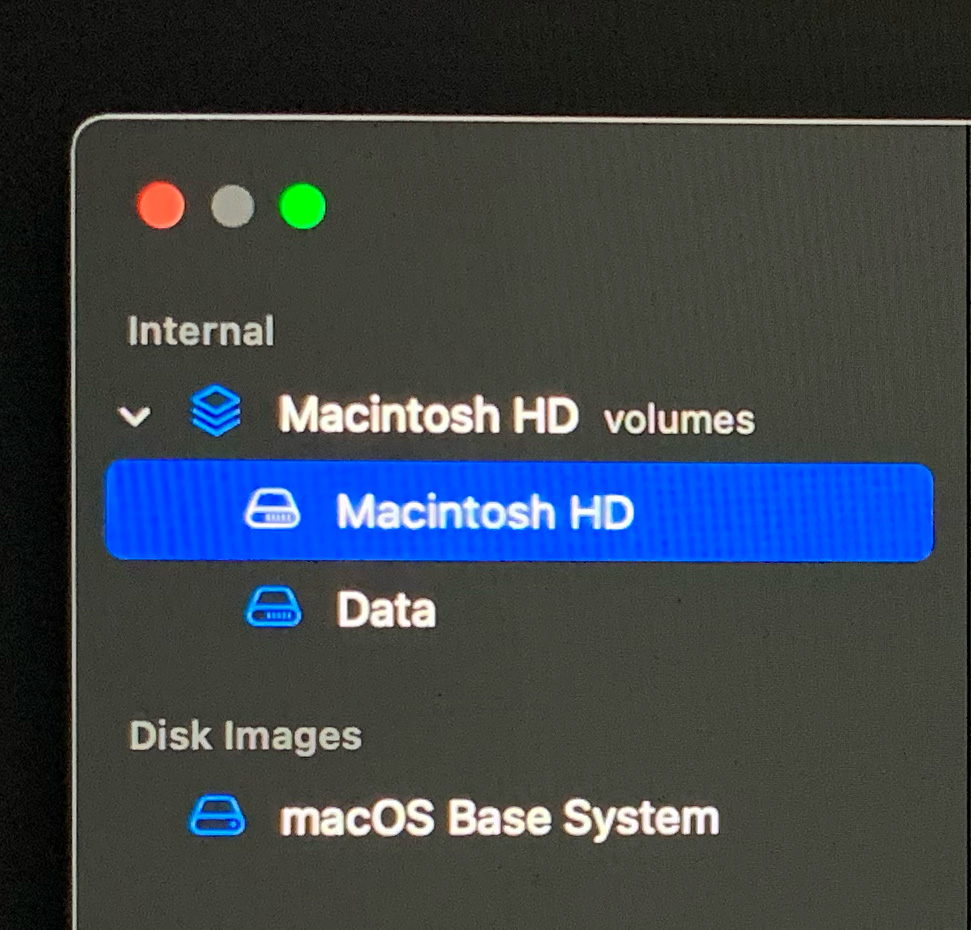This screenshot has width=971, height=930.
Task: Select the Data volume label
Action: (386, 609)
